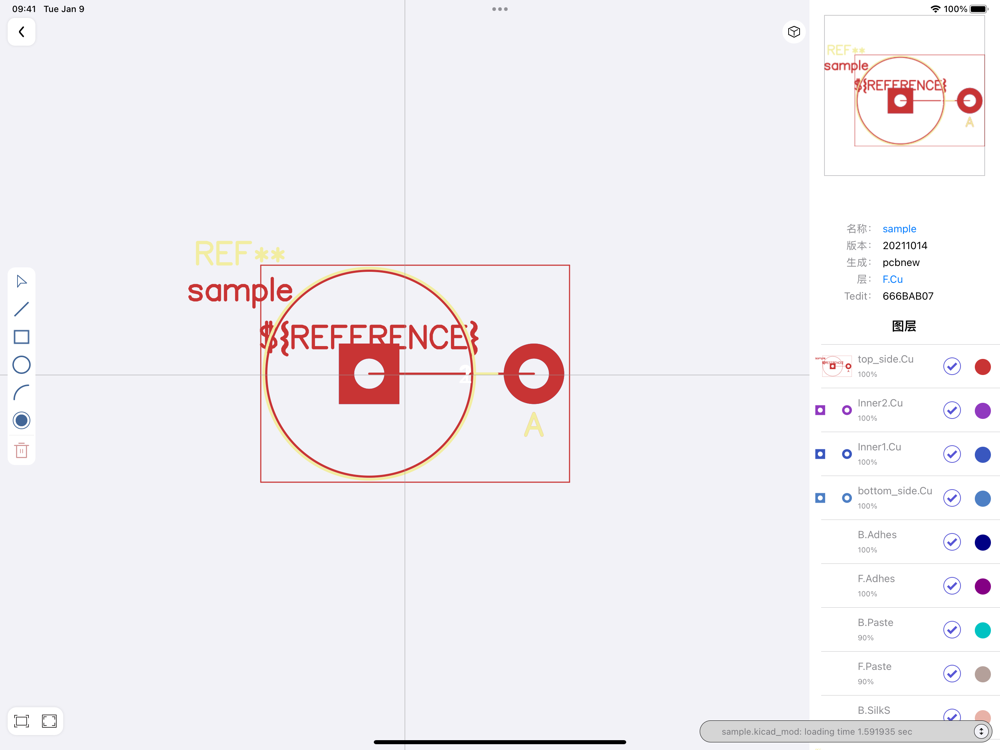Click the sample name link
The width and height of the screenshot is (1000, 750).
click(x=899, y=229)
